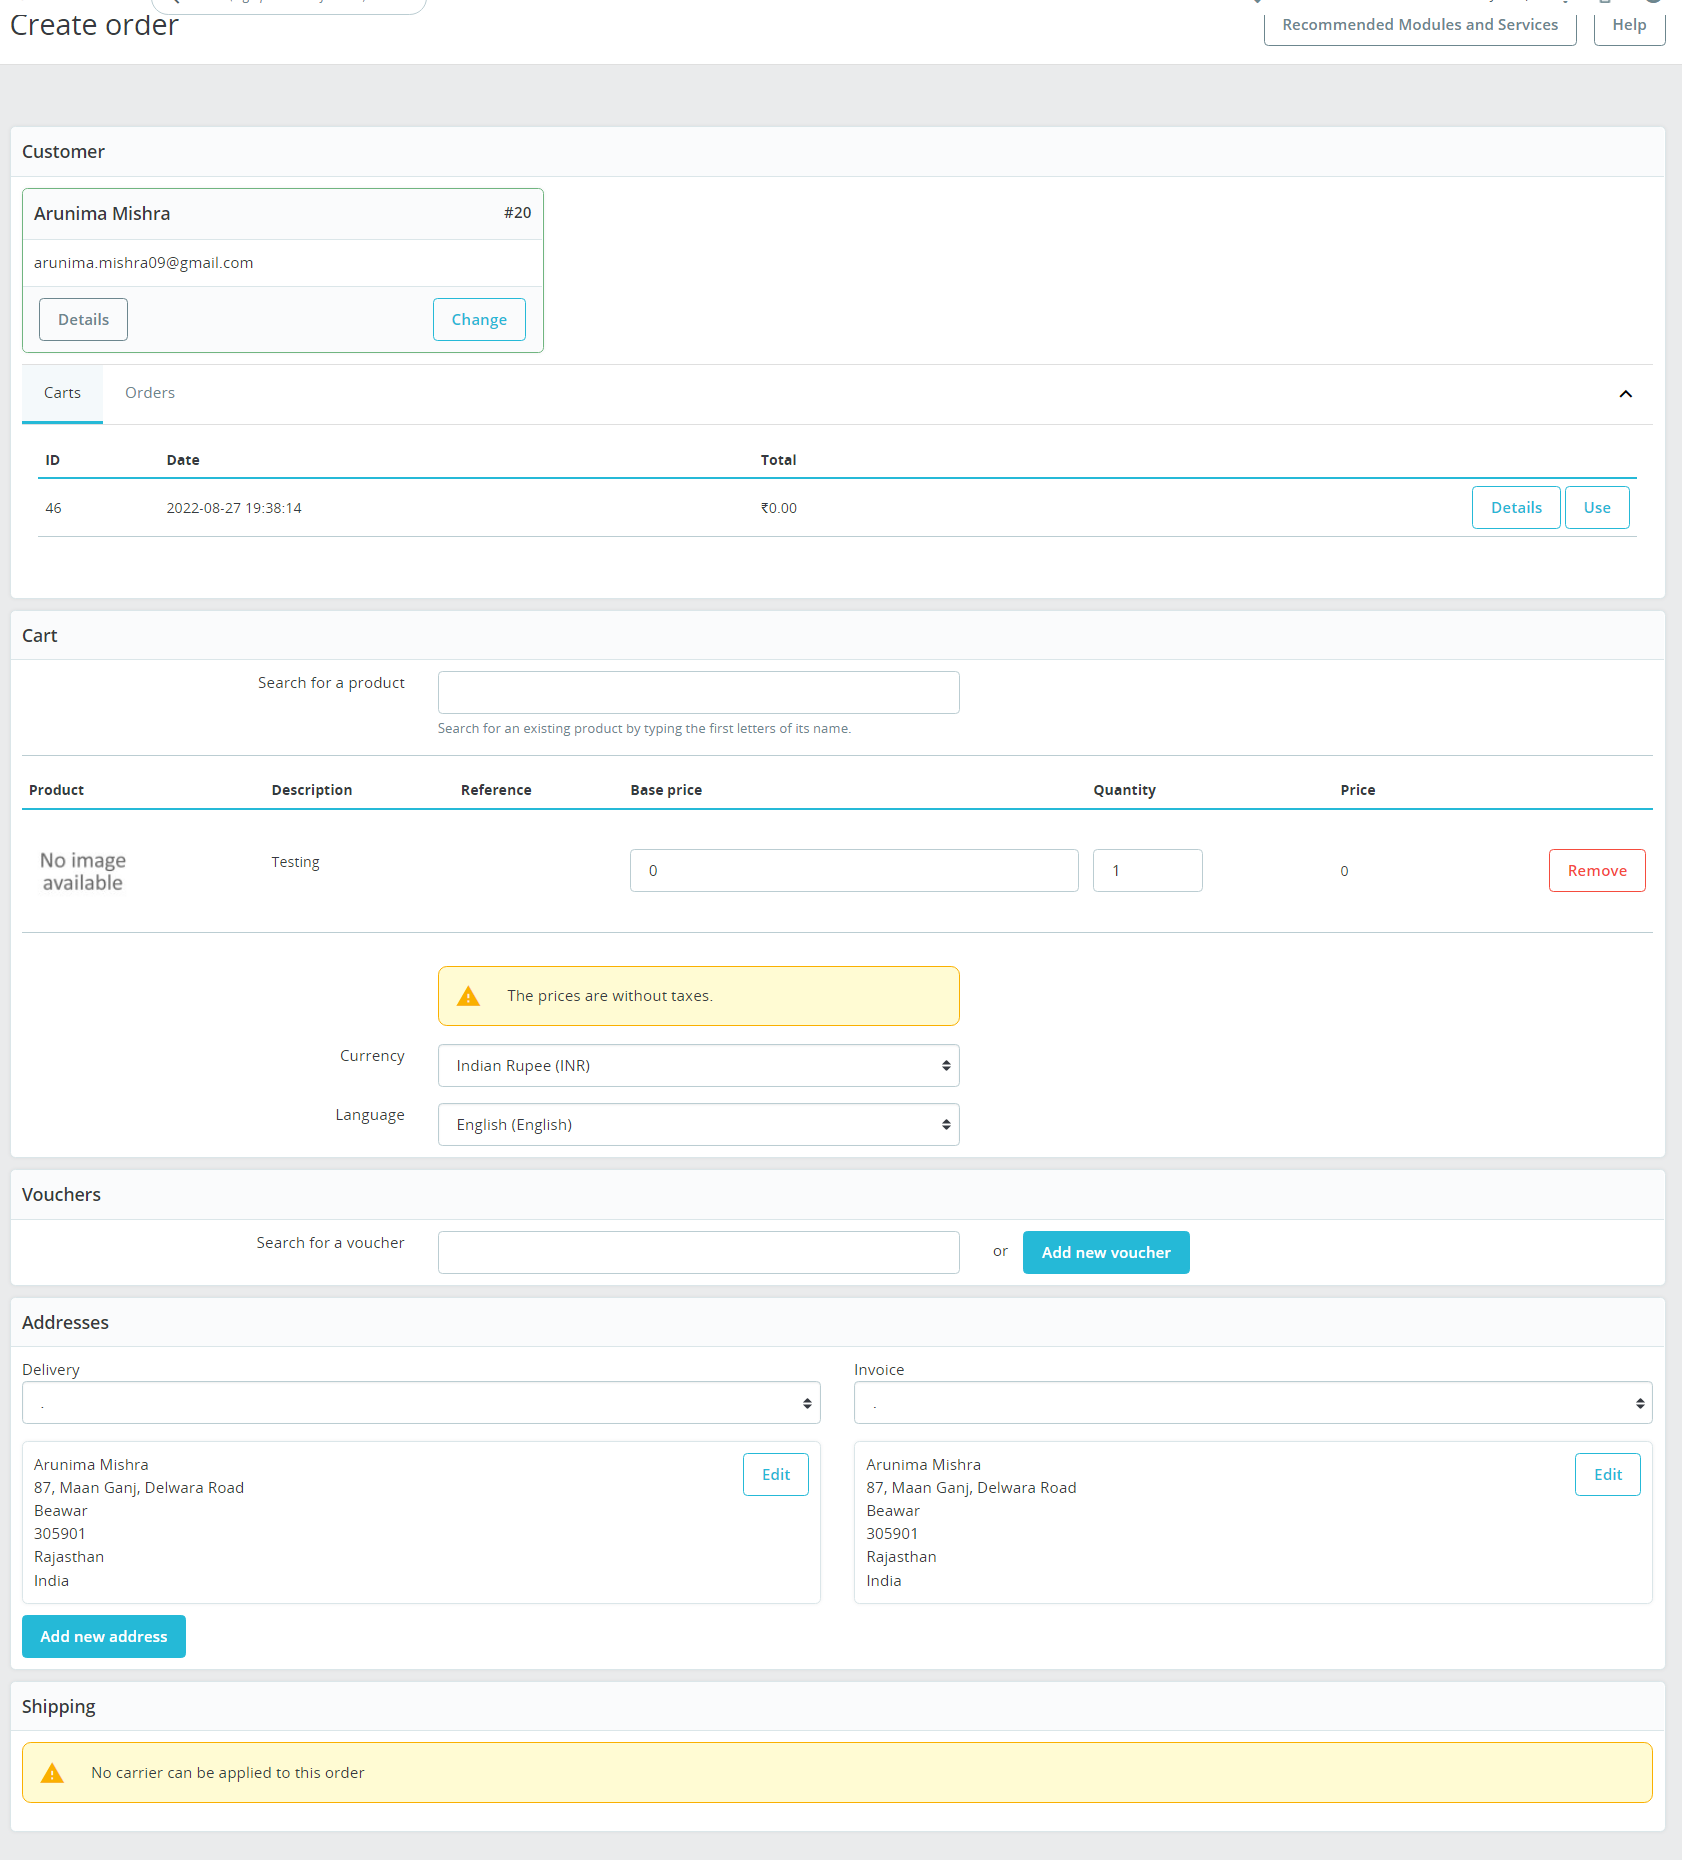This screenshot has width=1682, height=1860.
Task: Open the Currency dropdown
Action: (698, 1066)
